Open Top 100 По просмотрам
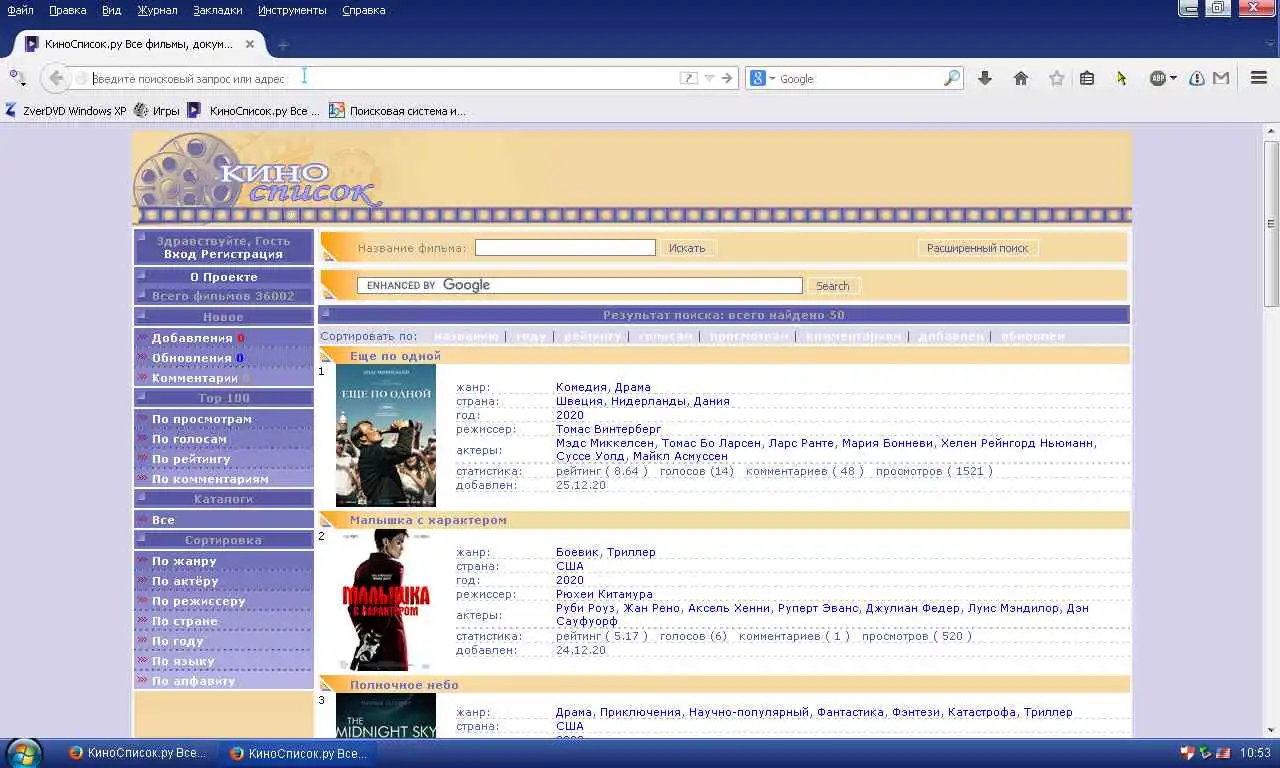Screen dimensions: 1280x768 (x=202, y=419)
